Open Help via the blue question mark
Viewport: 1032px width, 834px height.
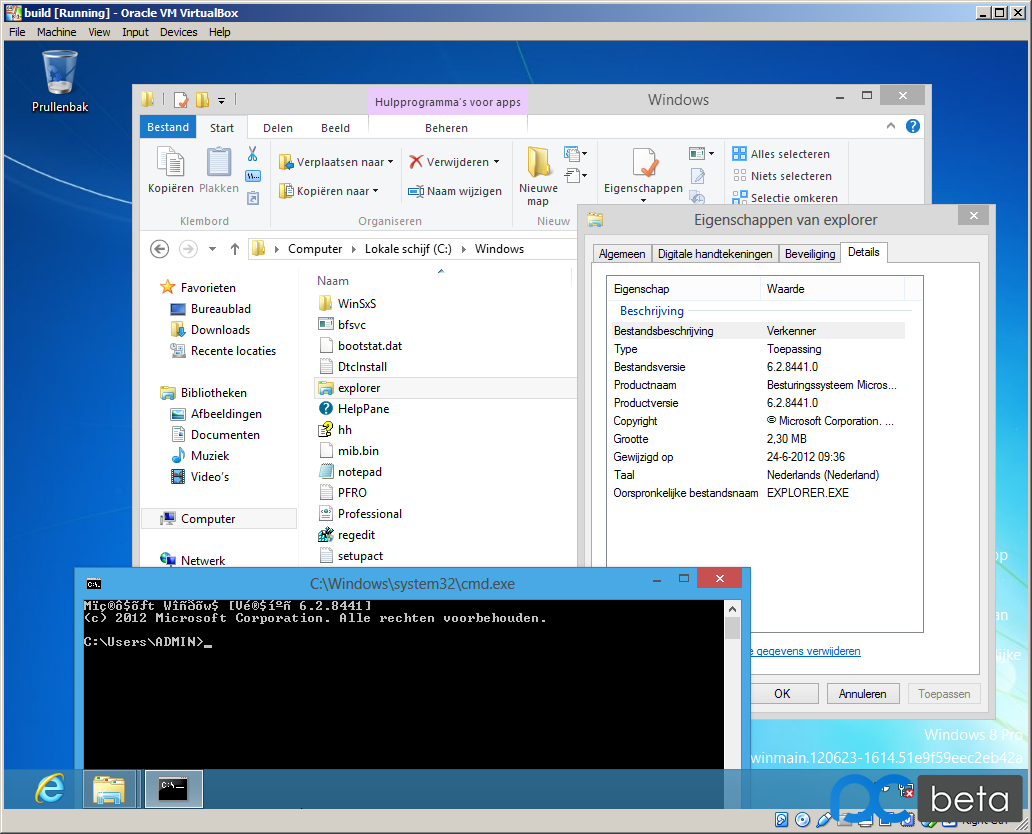click(x=912, y=126)
